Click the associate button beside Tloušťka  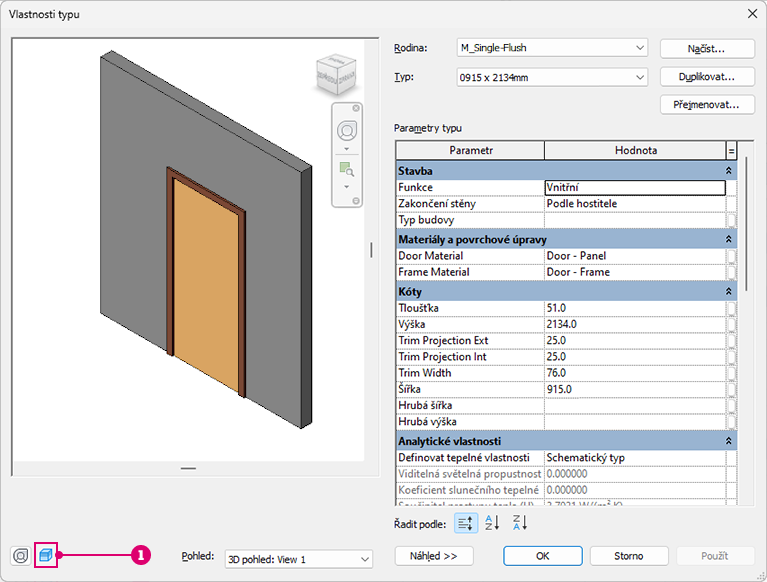click(731, 308)
